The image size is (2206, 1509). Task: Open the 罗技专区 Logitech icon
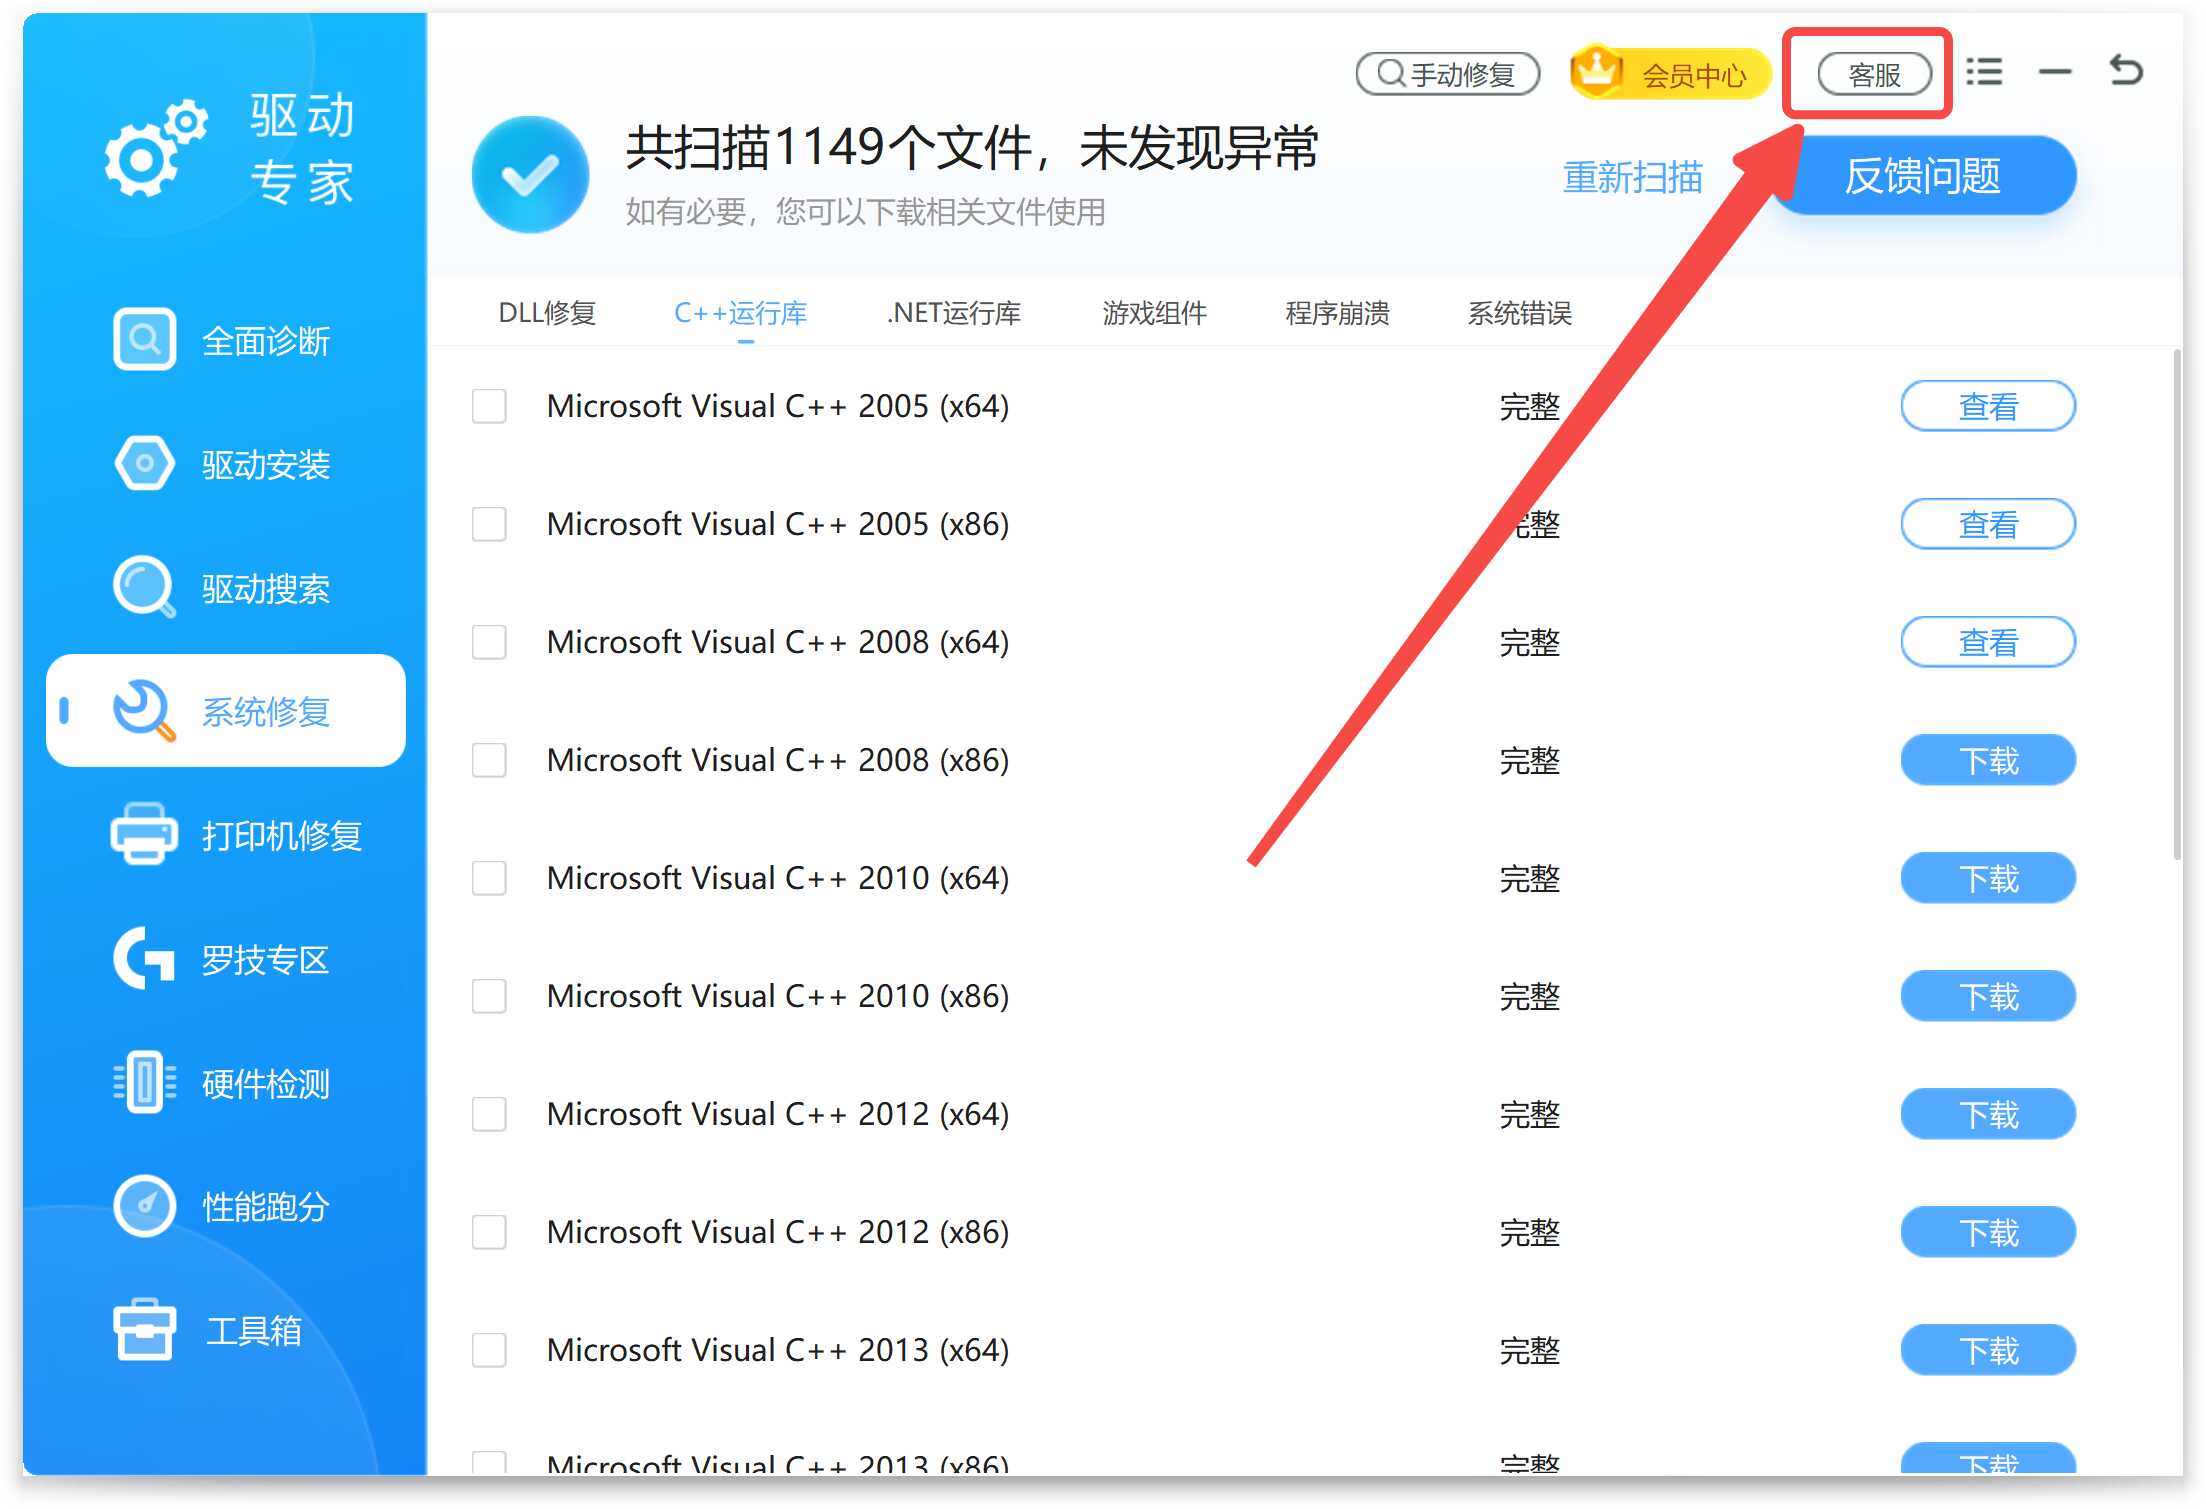(x=144, y=958)
